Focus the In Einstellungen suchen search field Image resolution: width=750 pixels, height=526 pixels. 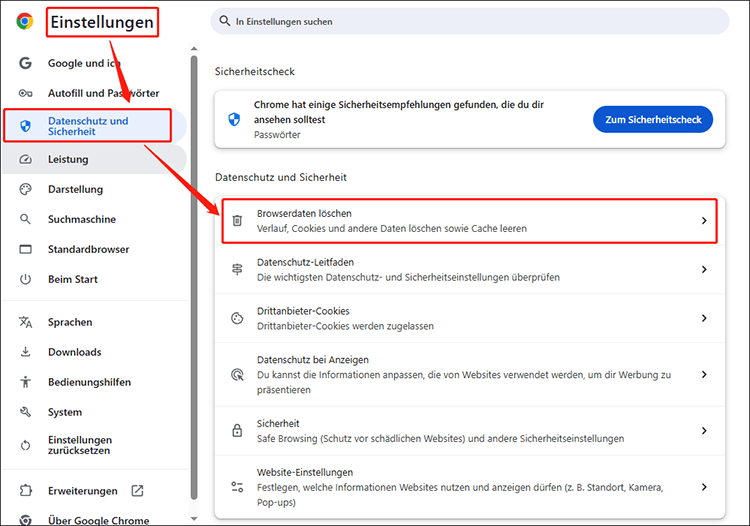click(470, 21)
